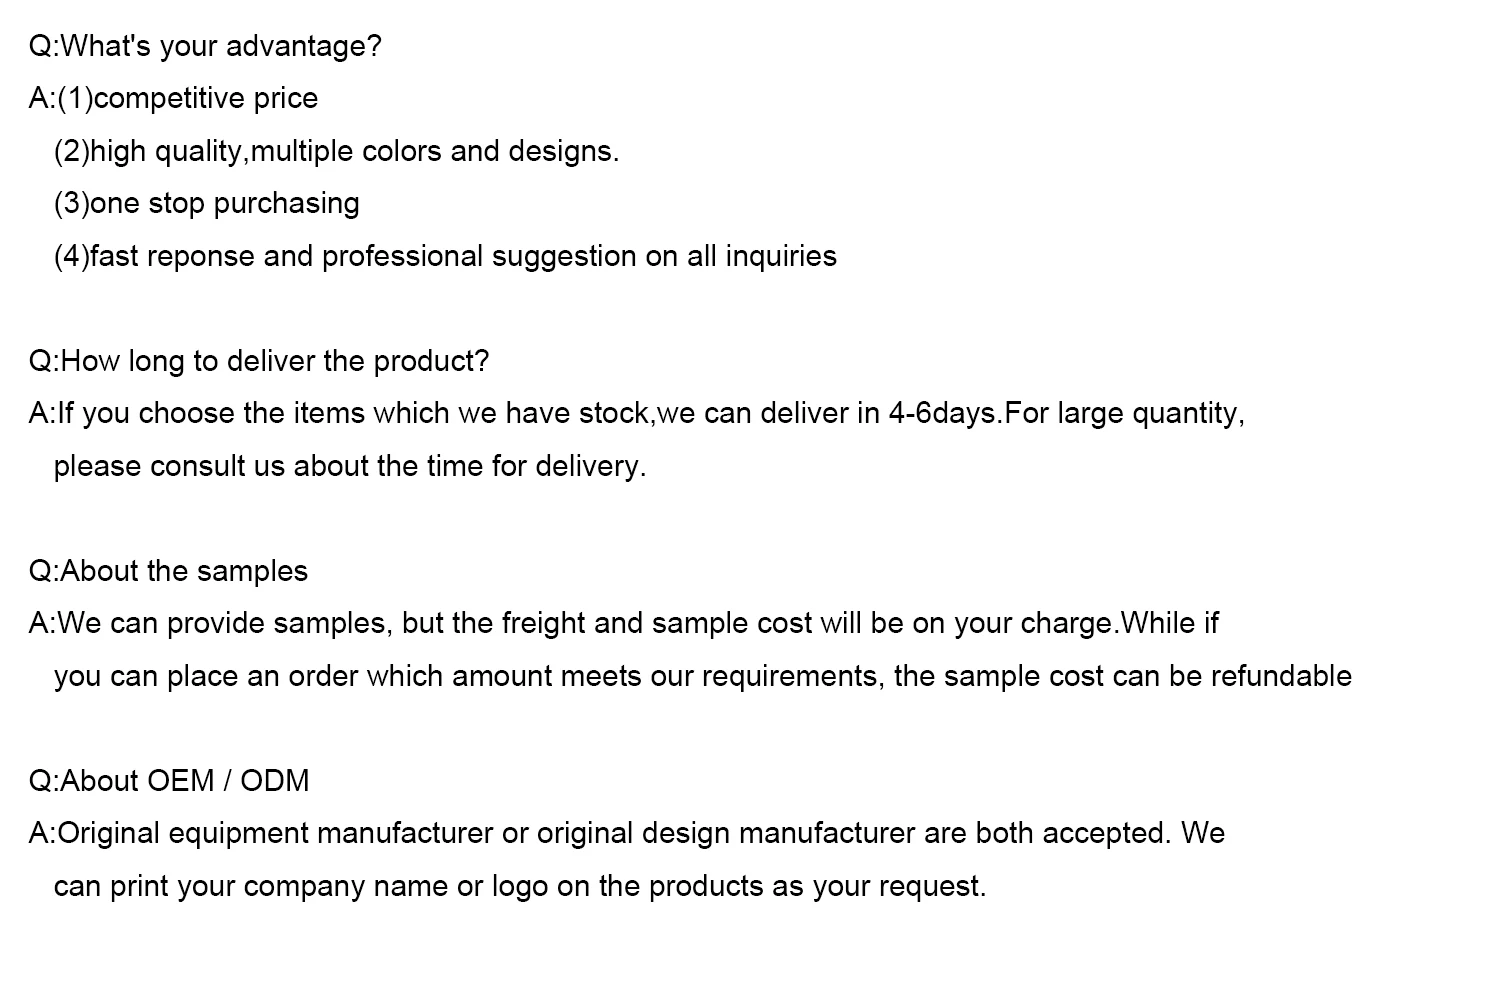Click 'We can provide samples' answer line
The width and height of the screenshot is (1500, 1000).
click(623, 624)
